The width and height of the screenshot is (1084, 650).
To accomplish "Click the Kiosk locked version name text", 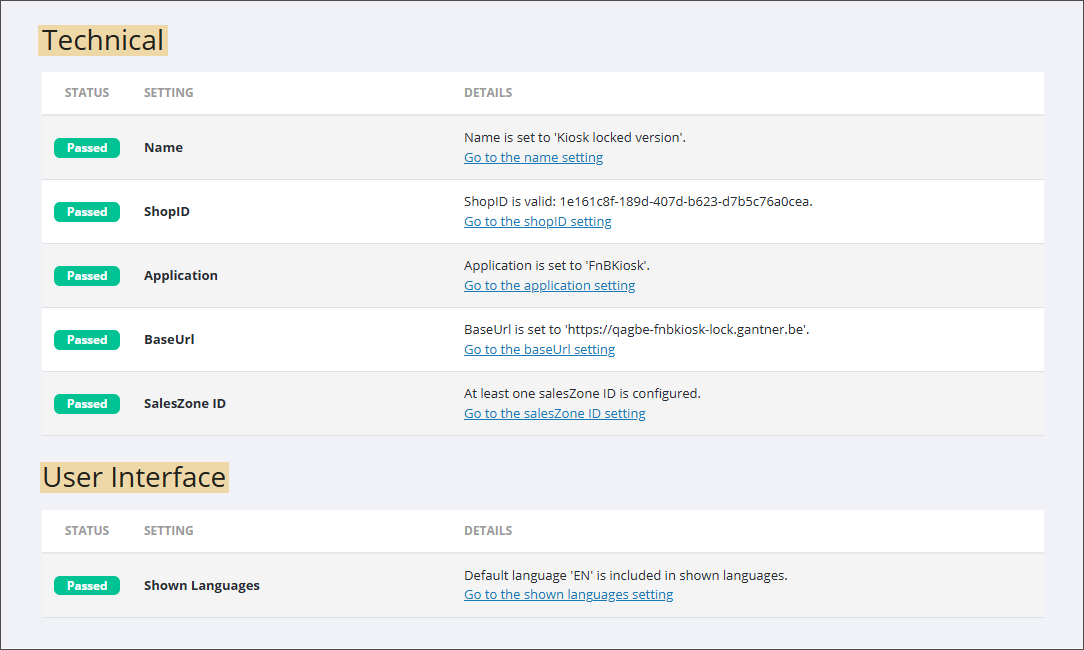I will [574, 137].
